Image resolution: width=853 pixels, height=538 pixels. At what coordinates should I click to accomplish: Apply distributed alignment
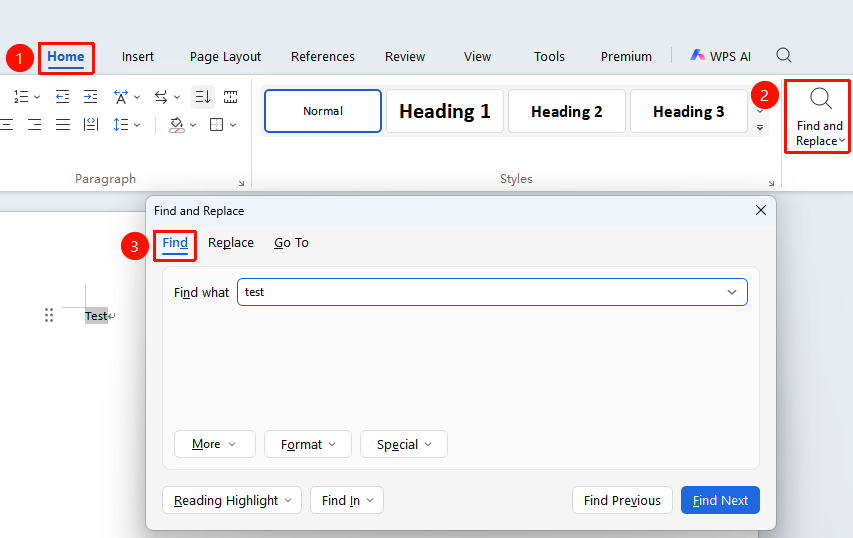pyautogui.click(x=91, y=125)
